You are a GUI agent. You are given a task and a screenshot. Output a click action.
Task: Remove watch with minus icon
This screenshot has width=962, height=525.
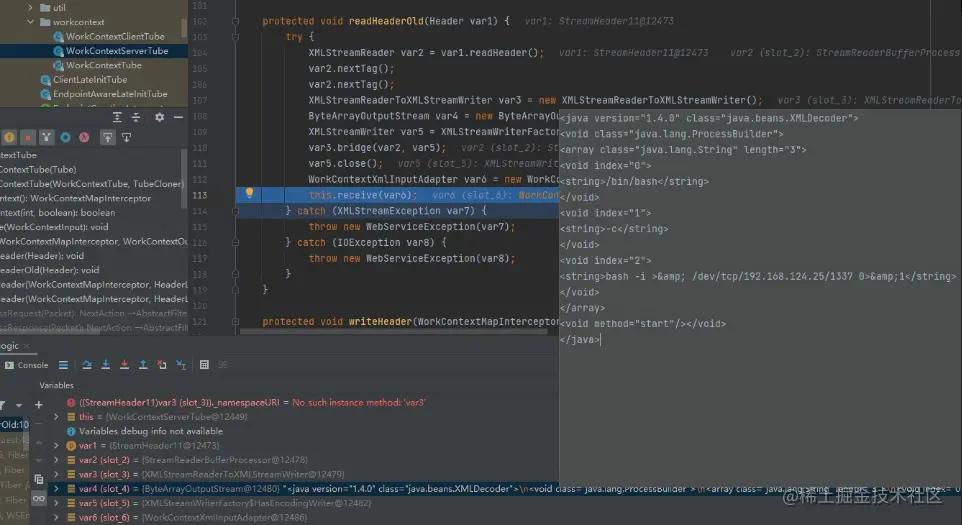click(x=39, y=423)
